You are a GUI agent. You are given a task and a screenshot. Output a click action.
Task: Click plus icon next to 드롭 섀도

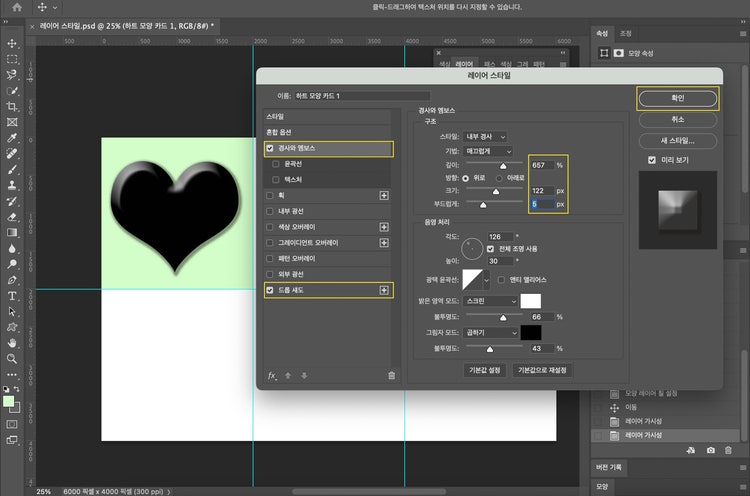tap(384, 290)
